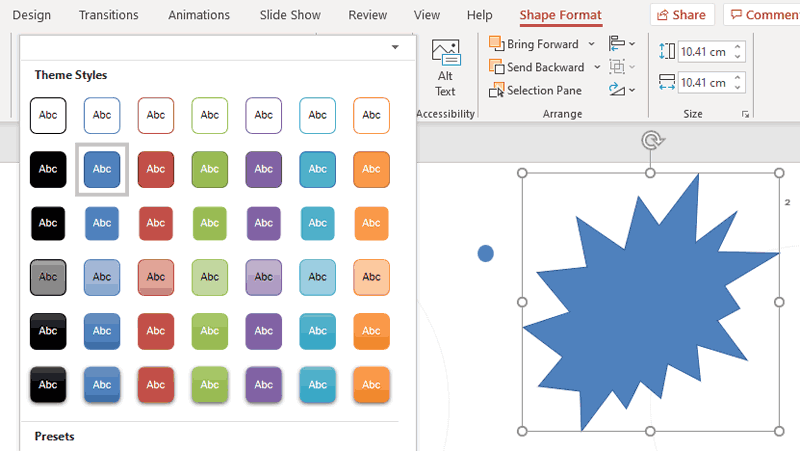Open the View tab
This screenshot has height=451, width=800.
pyautogui.click(x=427, y=15)
